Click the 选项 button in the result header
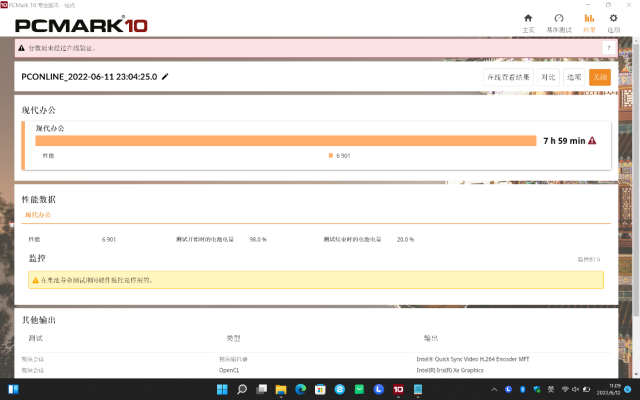640x400 pixels. pos(574,77)
